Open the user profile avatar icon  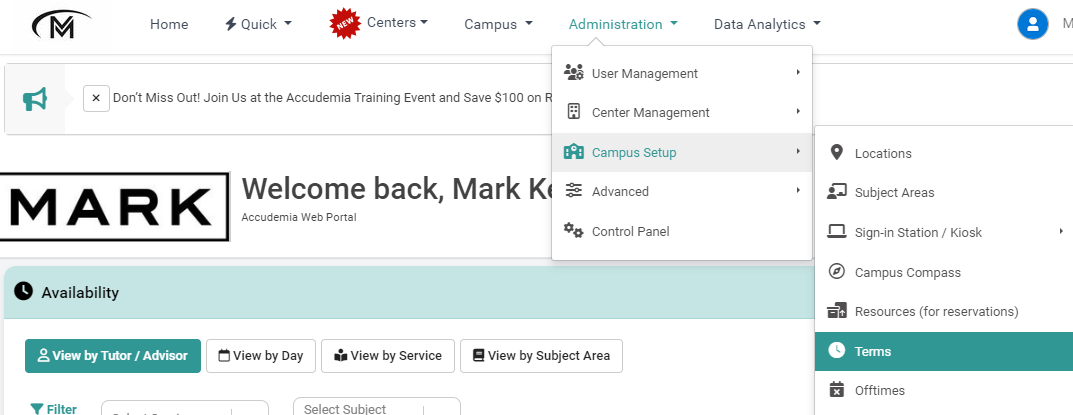click(1032, 24)
